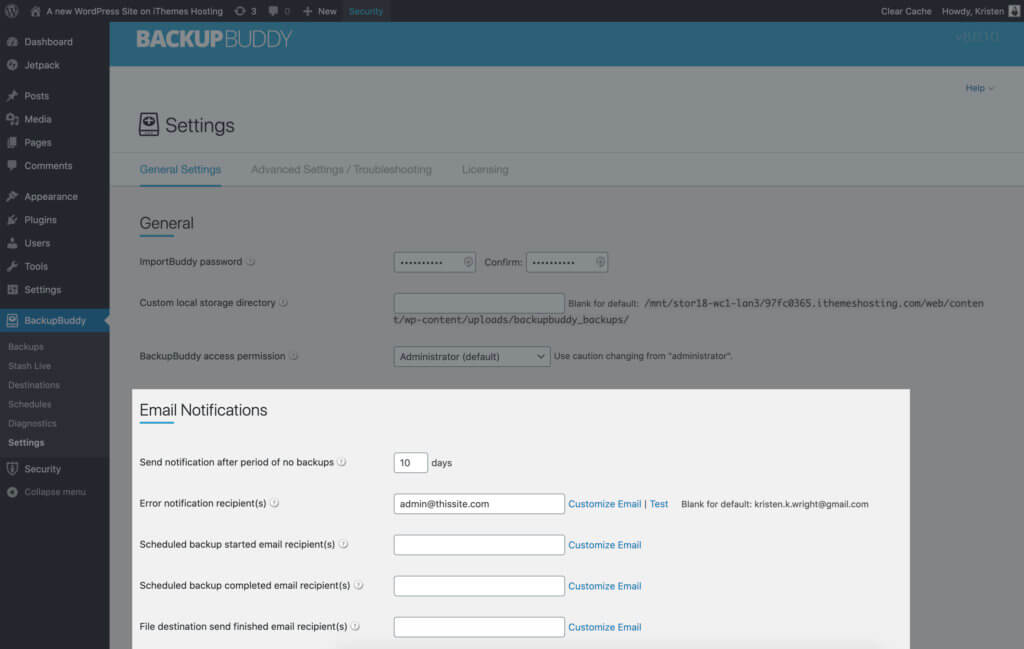Open Destinations submenu item
This screenshot has width=1024, height=649.
tap(34, 385)
